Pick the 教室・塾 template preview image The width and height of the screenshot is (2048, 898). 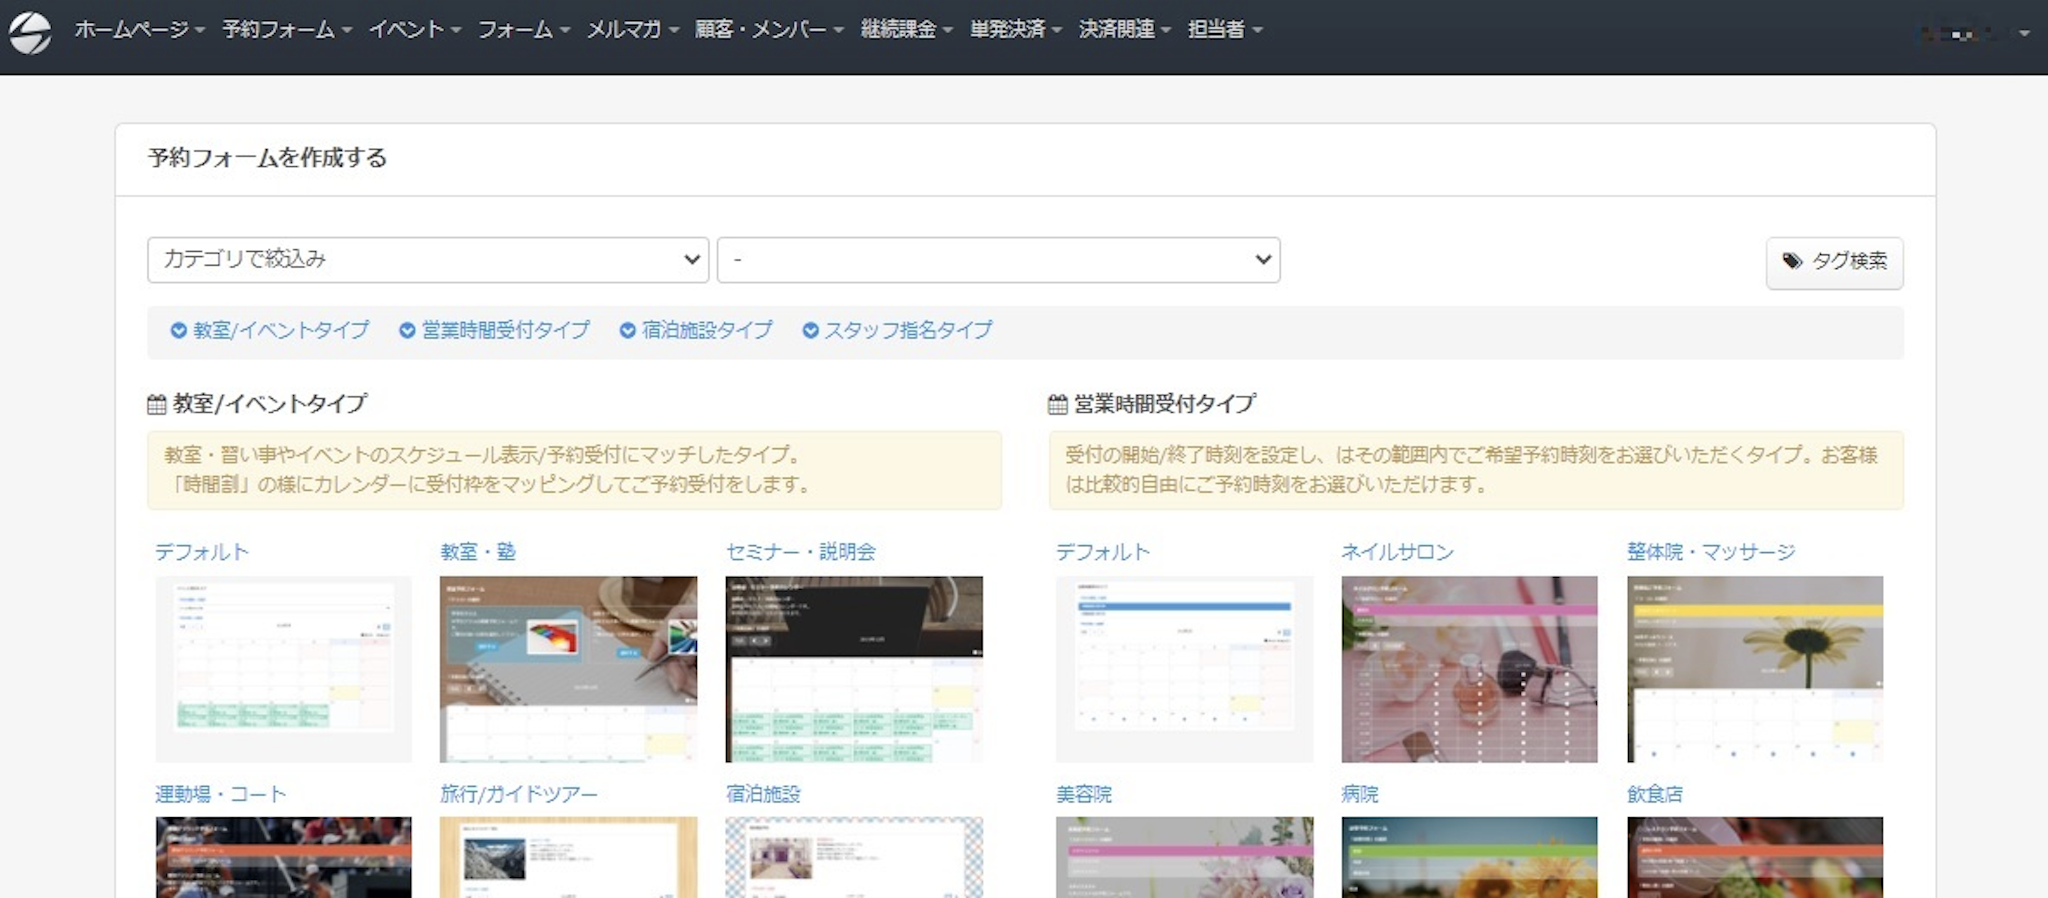[568, 669]
